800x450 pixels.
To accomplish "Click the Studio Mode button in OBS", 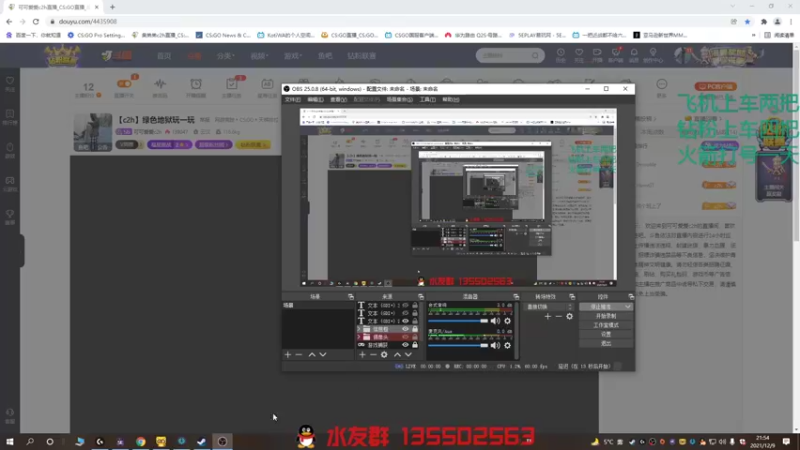I will click(x=606, y=325).
